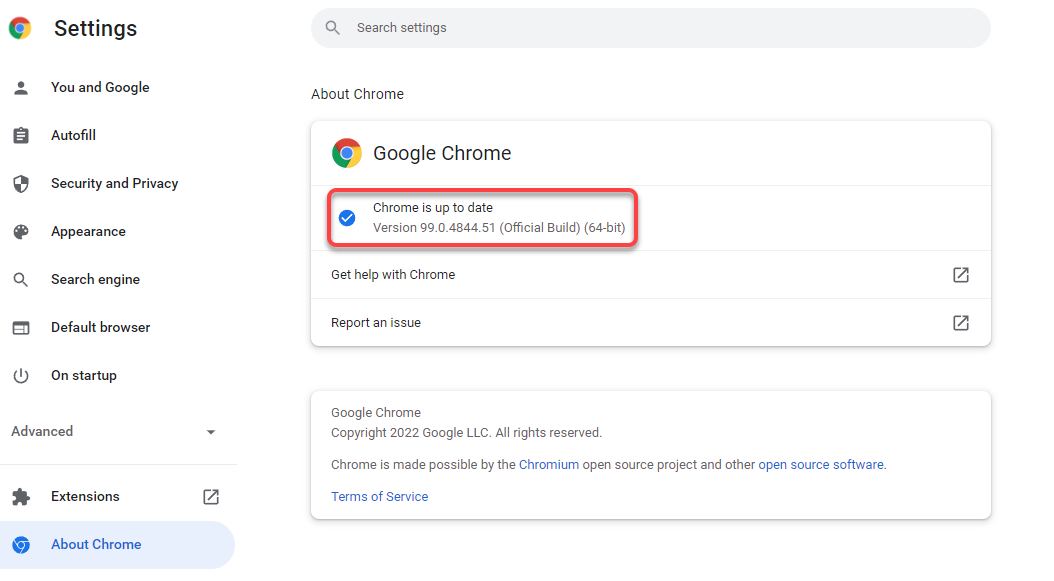Open the Terms of Service link

tap(379, 497)
